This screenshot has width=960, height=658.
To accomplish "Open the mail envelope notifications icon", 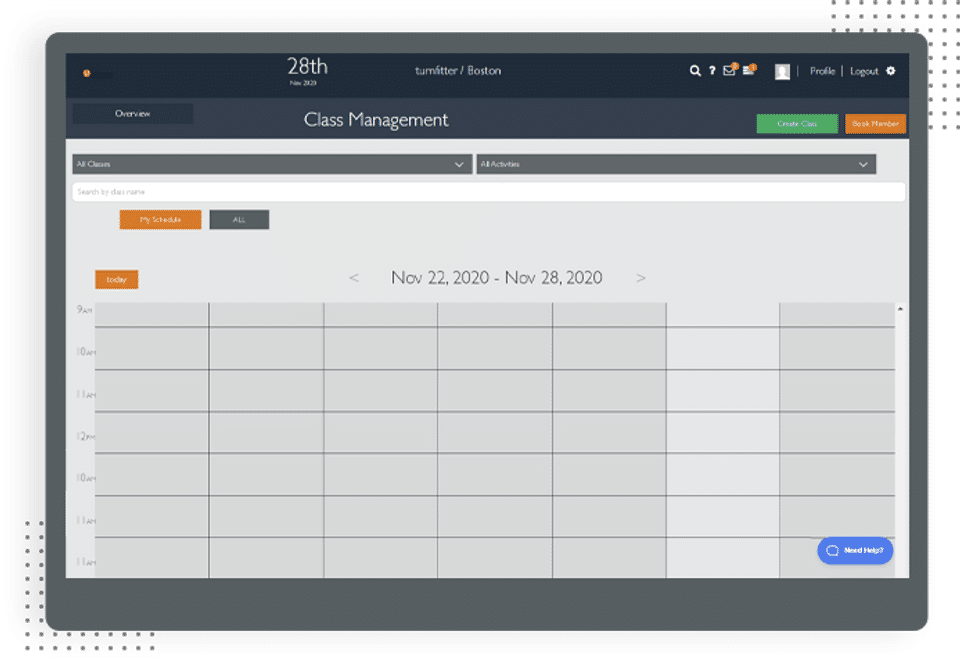I will click(730, 70).
